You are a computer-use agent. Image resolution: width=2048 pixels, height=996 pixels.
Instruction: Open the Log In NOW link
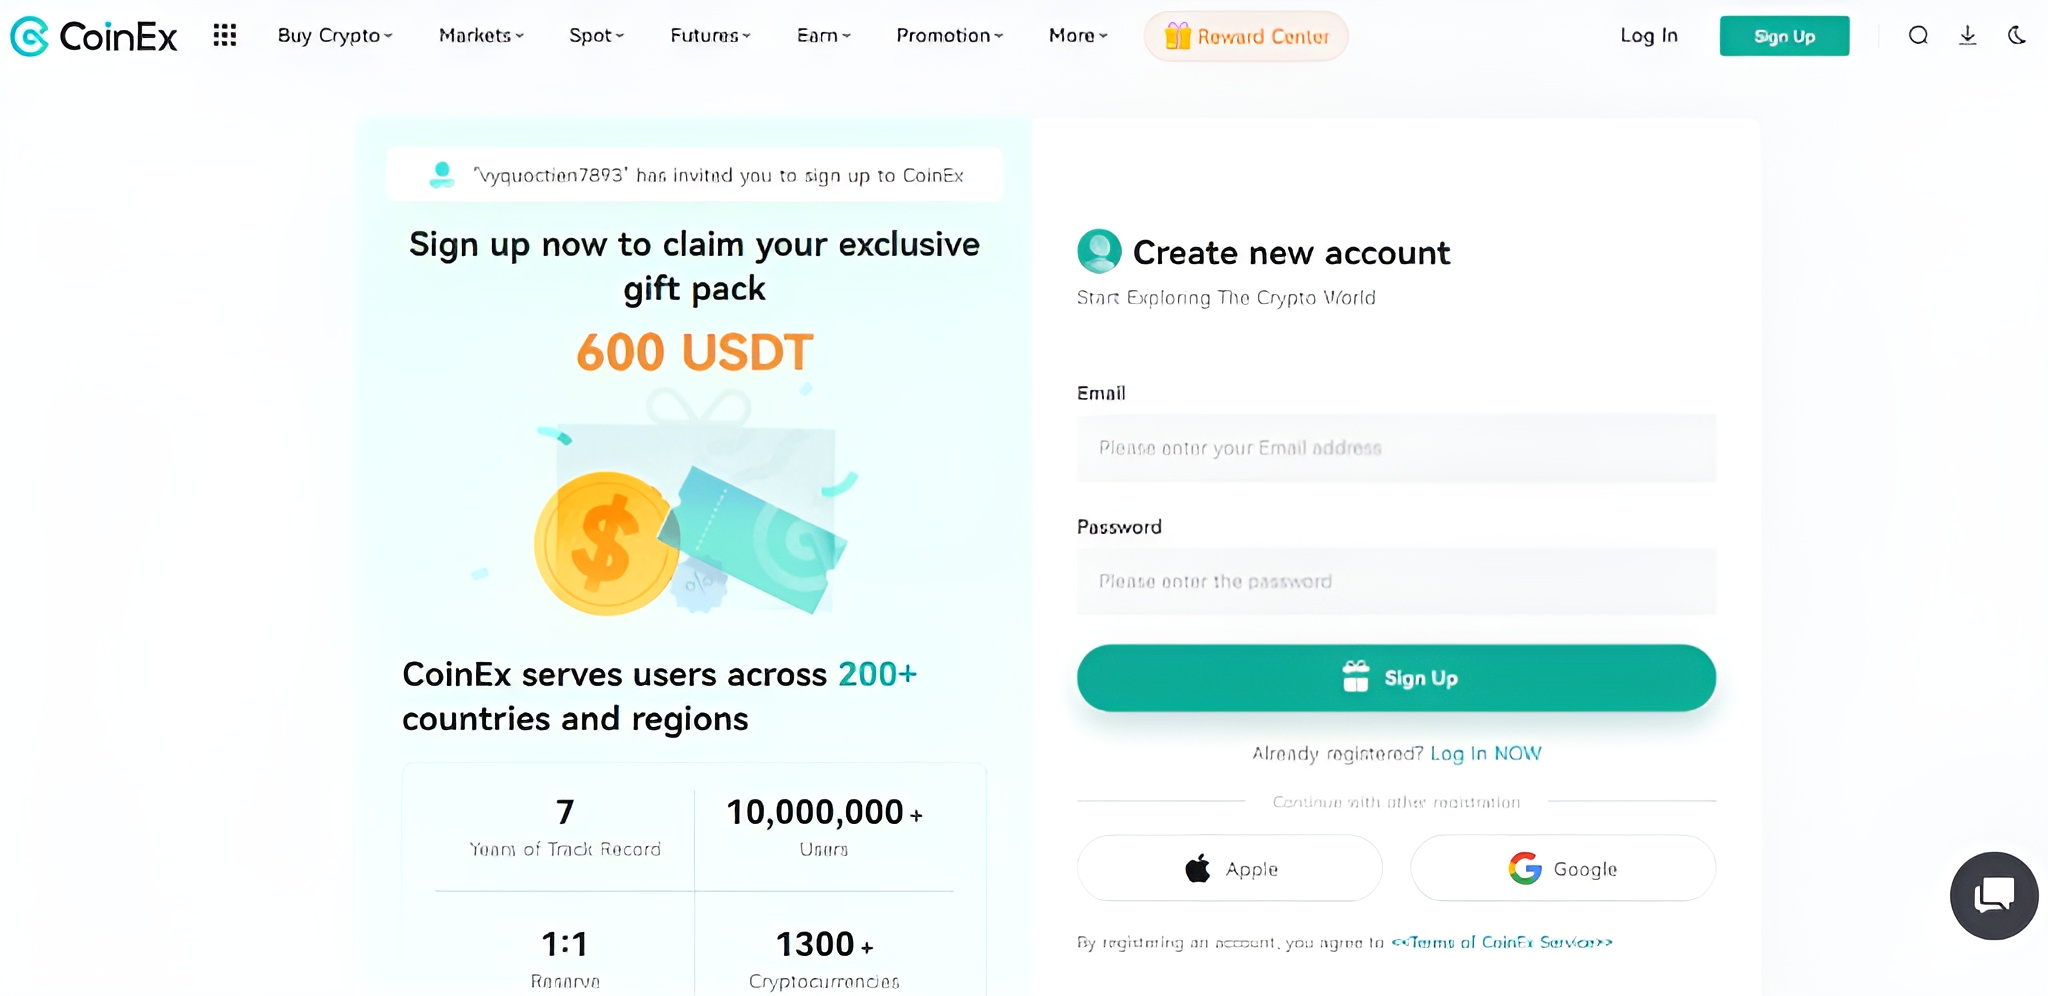(x=1486, y=753)
